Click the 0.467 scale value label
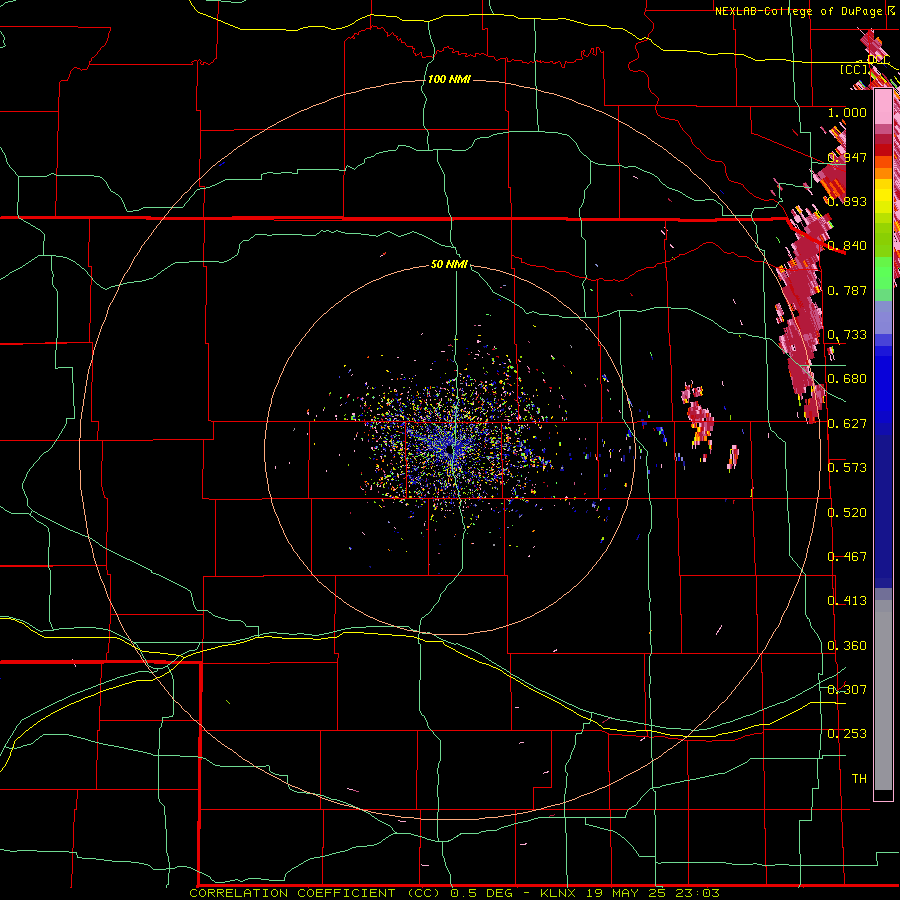900x900 pixels. coord(847,557)
